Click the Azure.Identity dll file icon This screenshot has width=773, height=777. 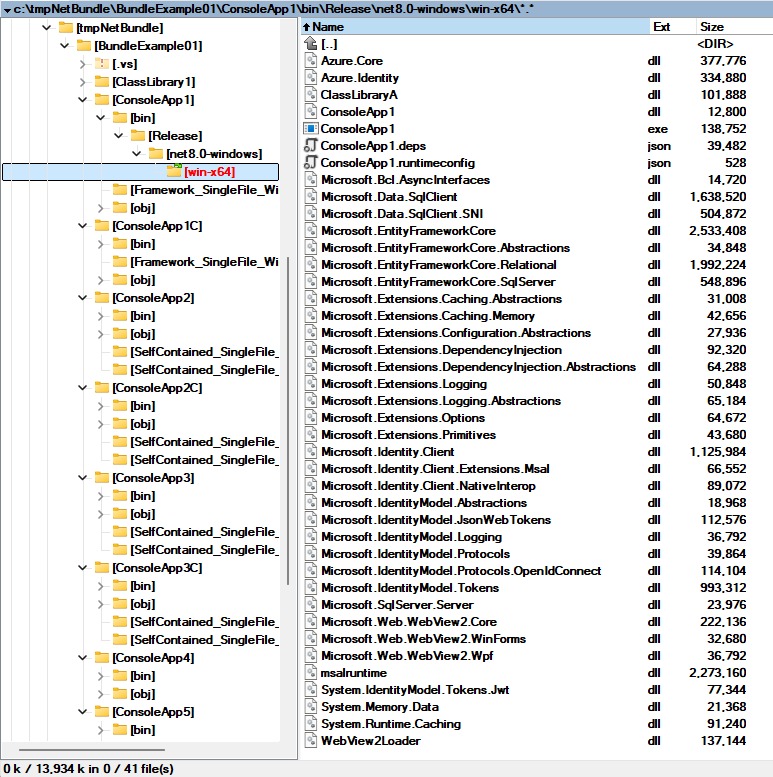(x=310, y=78)
